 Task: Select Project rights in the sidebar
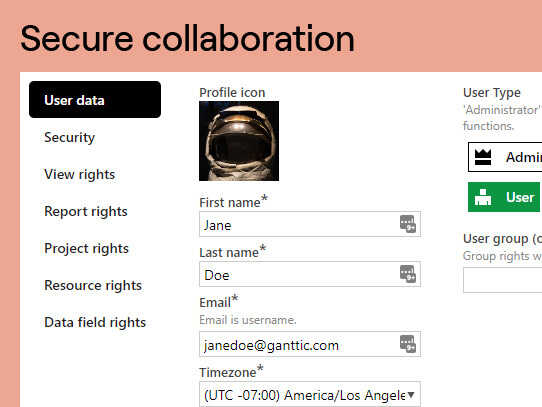click(x=86, y=248)
